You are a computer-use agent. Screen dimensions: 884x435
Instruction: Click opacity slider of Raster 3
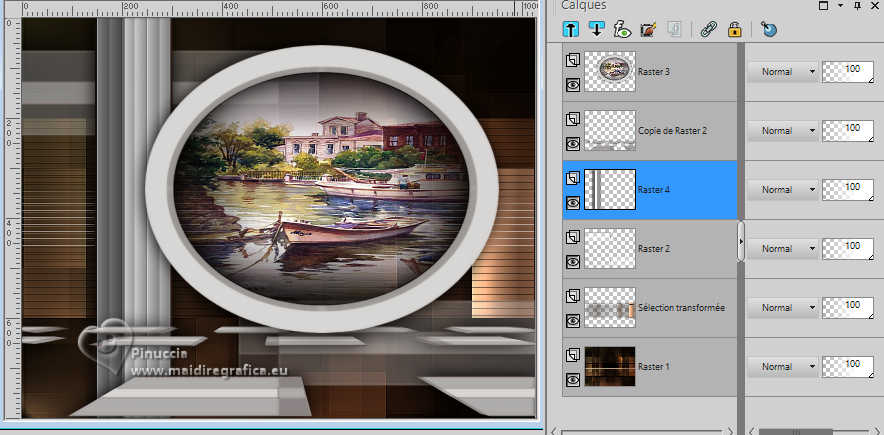pyautogui.click(x=848, y=72)
